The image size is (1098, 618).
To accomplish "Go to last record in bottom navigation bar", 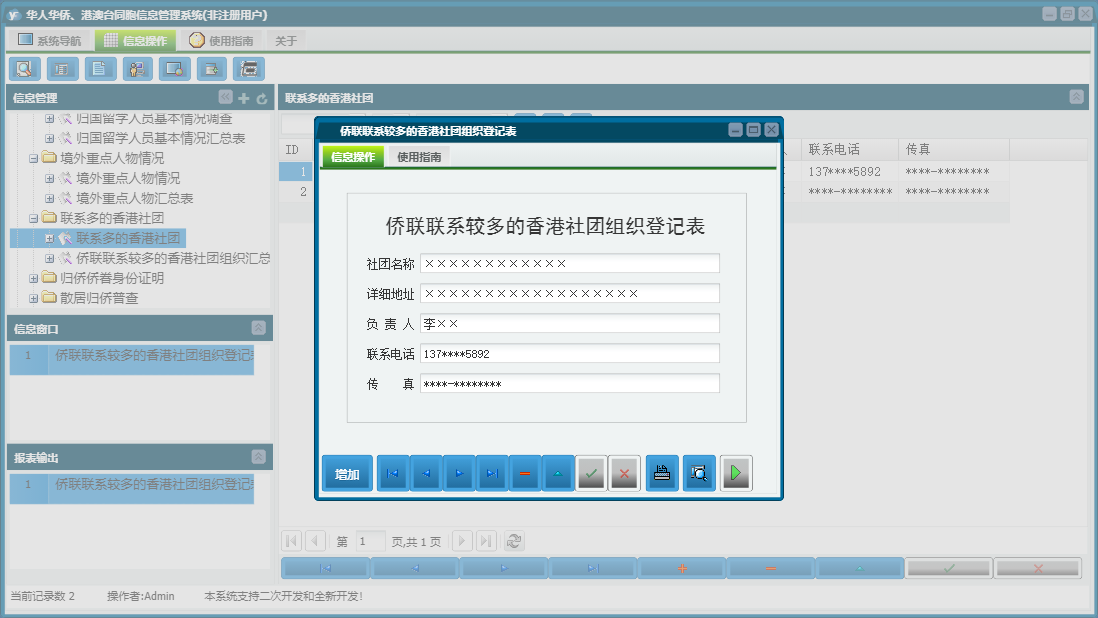I will pyautogui.click(x=593, y=568).
